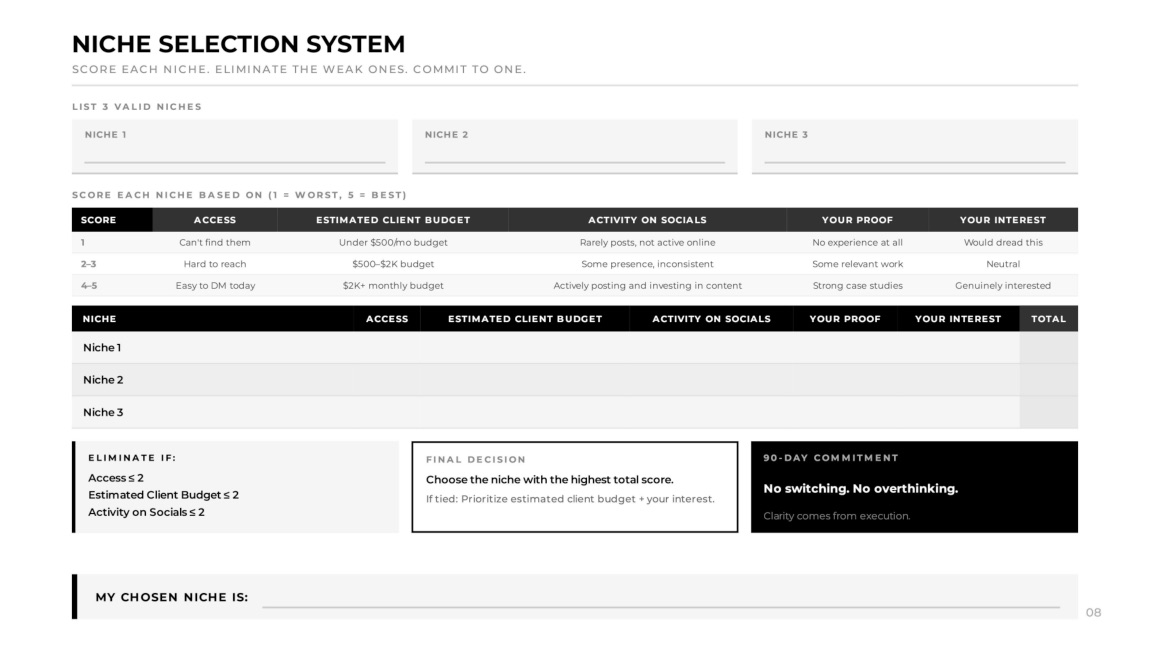
Task: Click the 'FINAL DECISION' heading
Action: [x=476, y=460]
